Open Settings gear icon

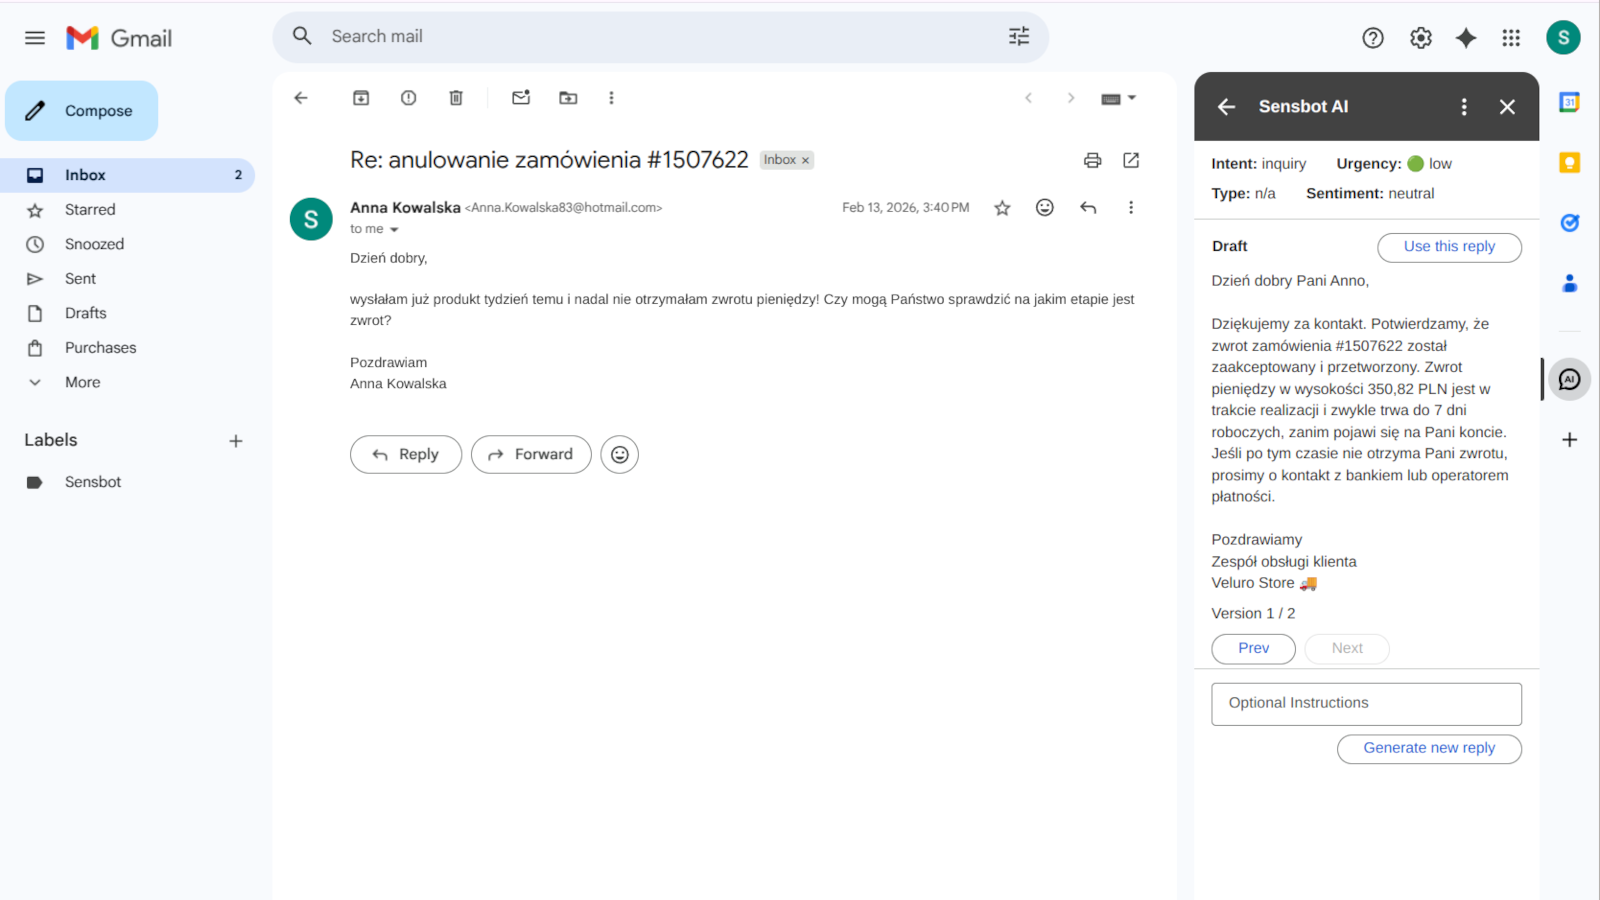(x=1421, y=38)
